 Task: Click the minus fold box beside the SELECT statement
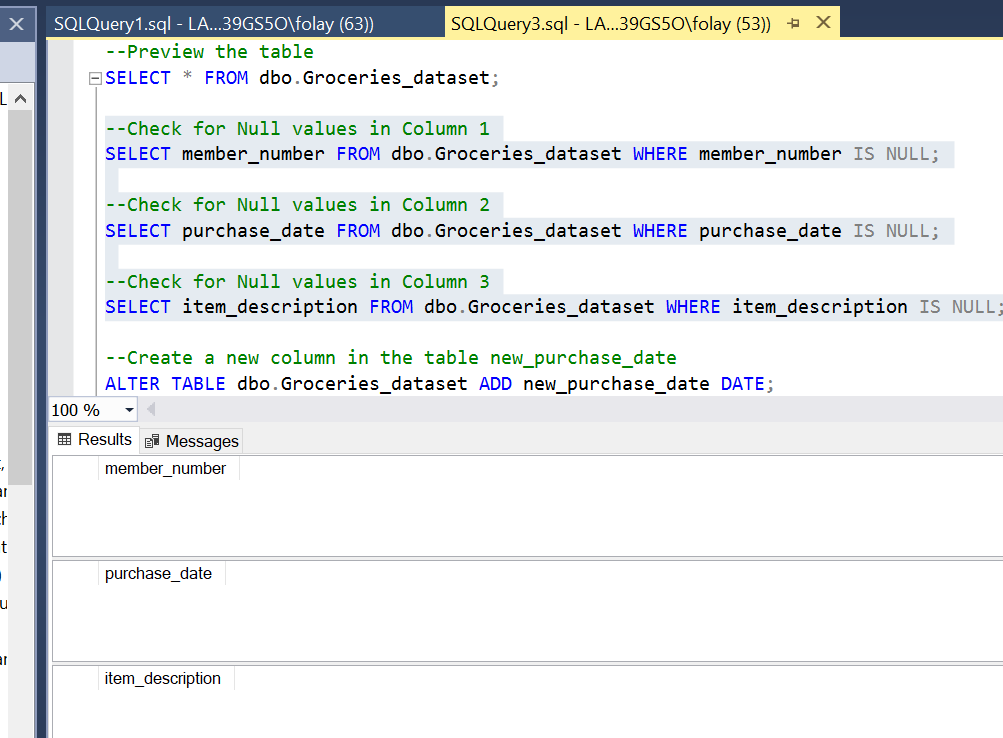tap(93, 77)
